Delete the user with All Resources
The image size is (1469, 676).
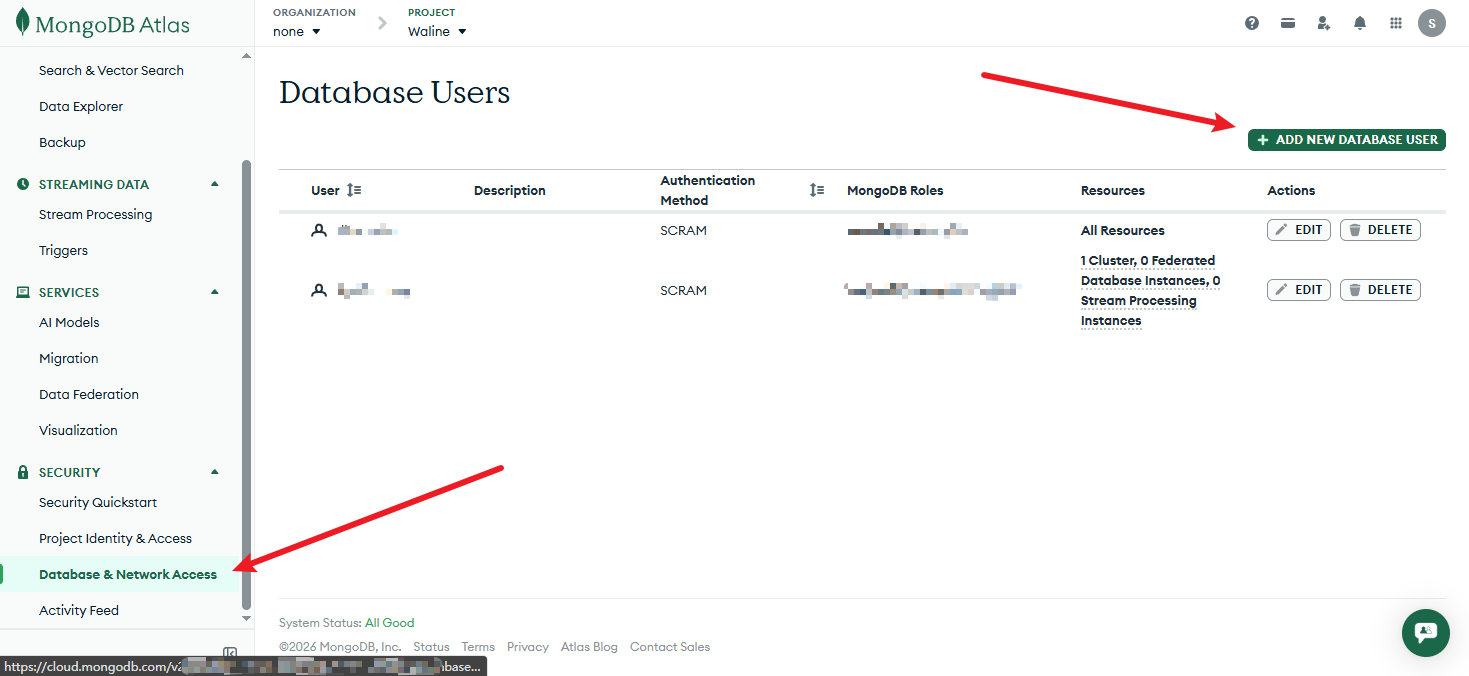pyautogui.click(x=1380, y=230)
